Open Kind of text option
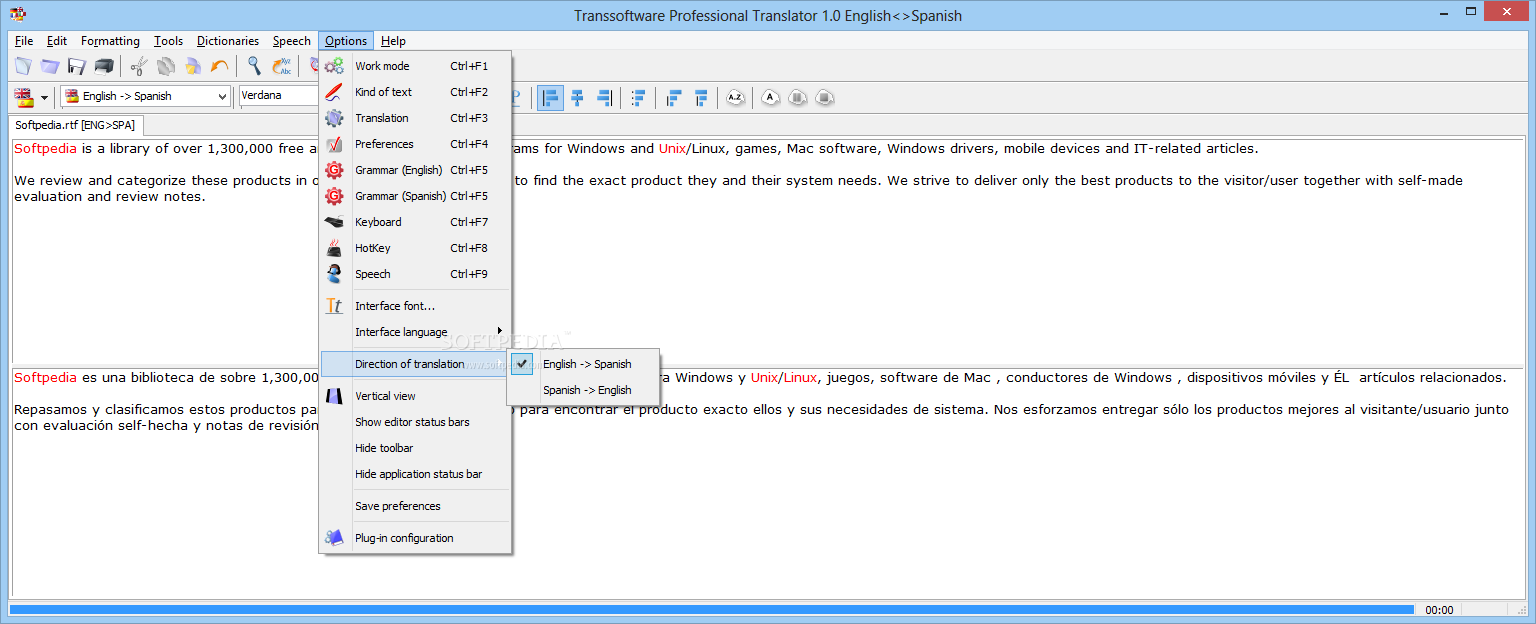 click(415, 92)
